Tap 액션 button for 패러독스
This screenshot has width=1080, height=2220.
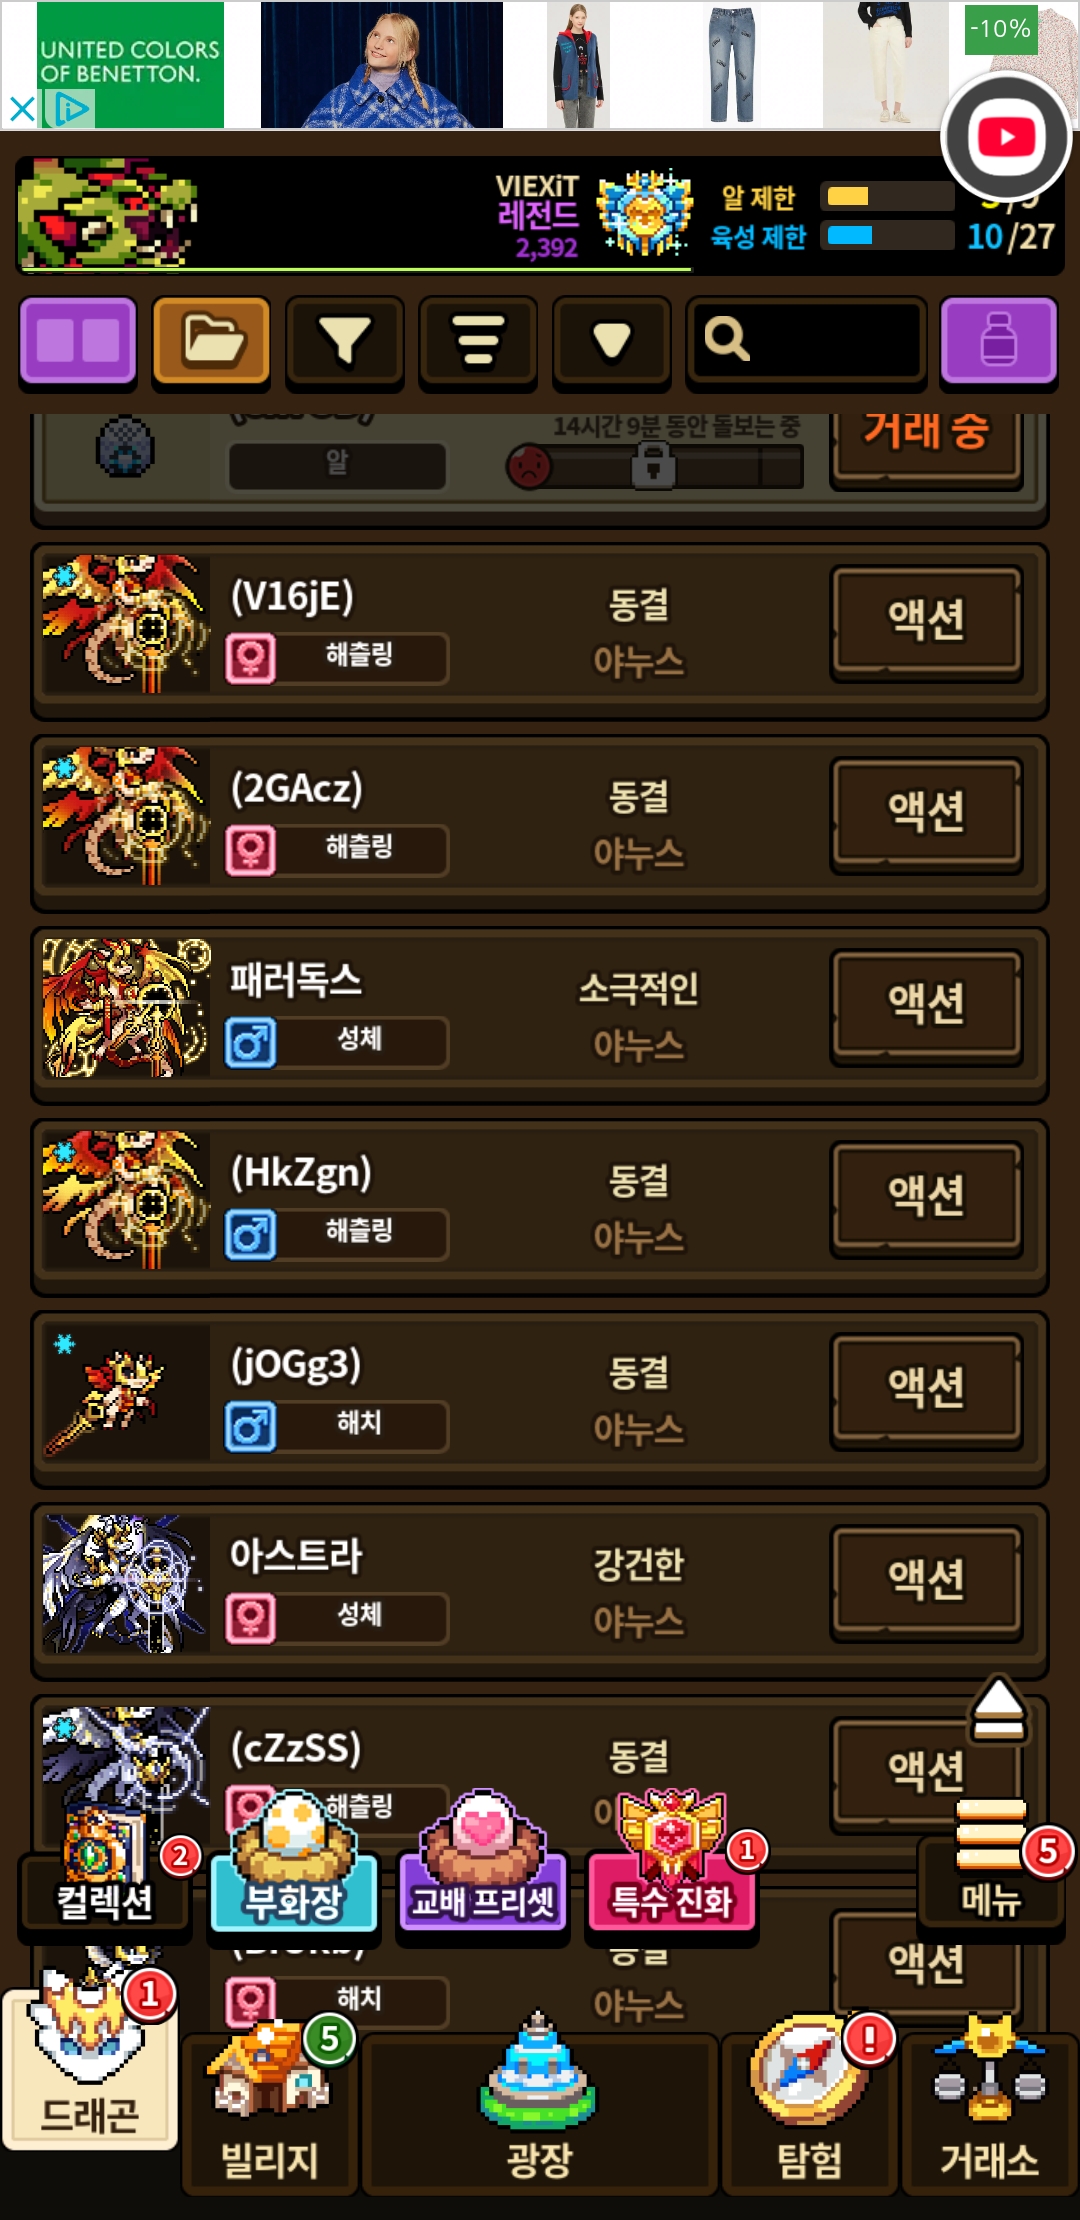click(927, 1005)
